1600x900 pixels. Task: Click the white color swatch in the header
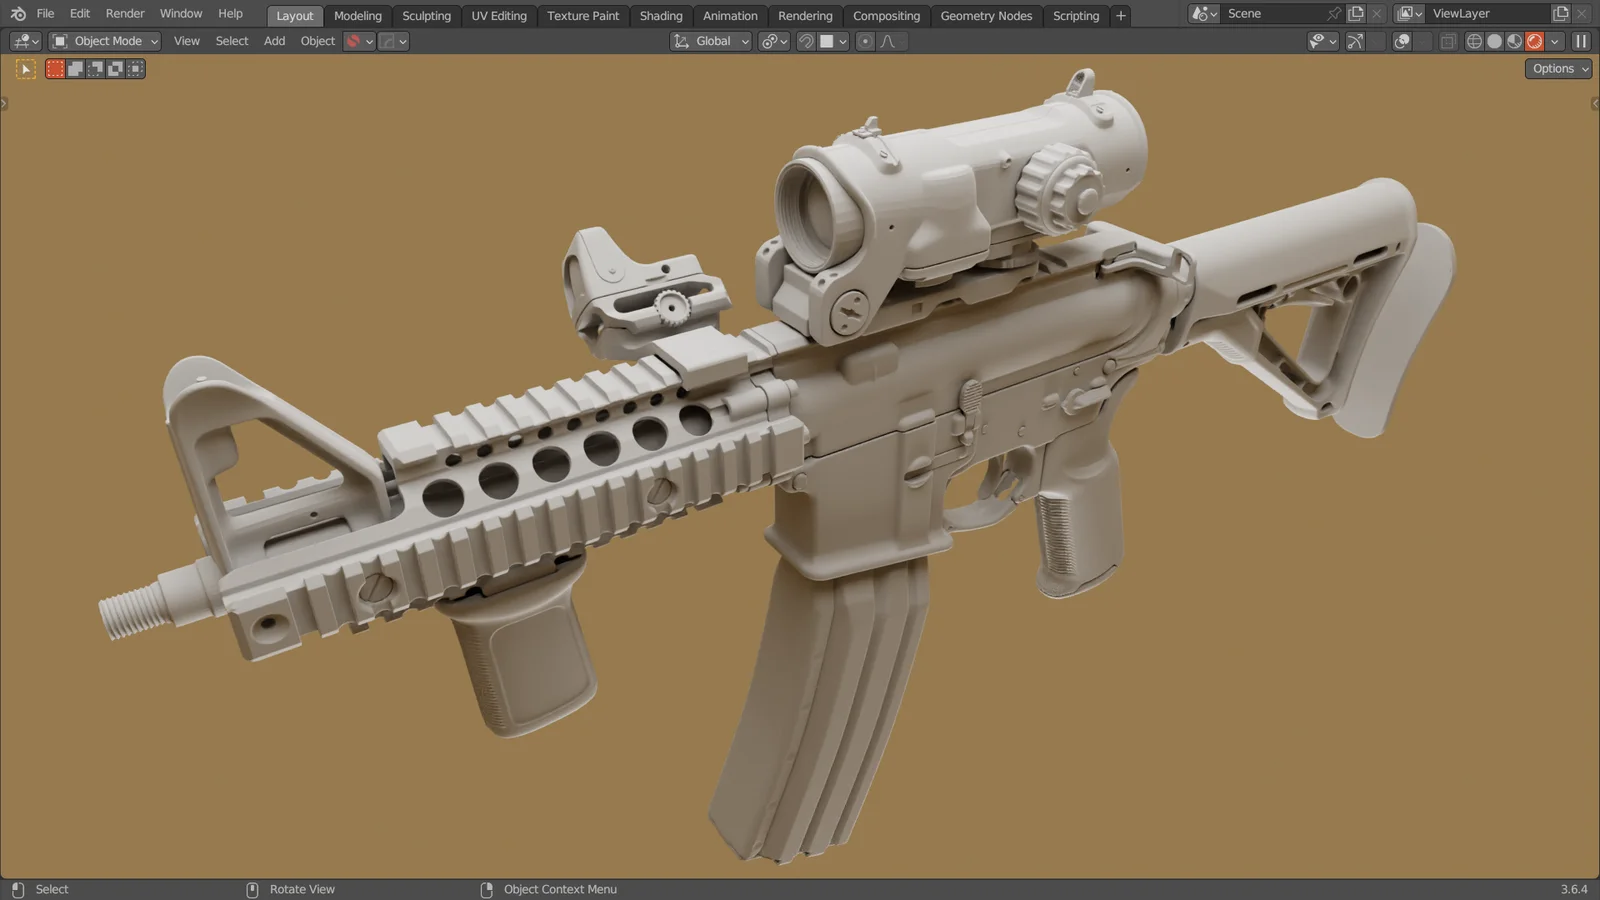828,41
